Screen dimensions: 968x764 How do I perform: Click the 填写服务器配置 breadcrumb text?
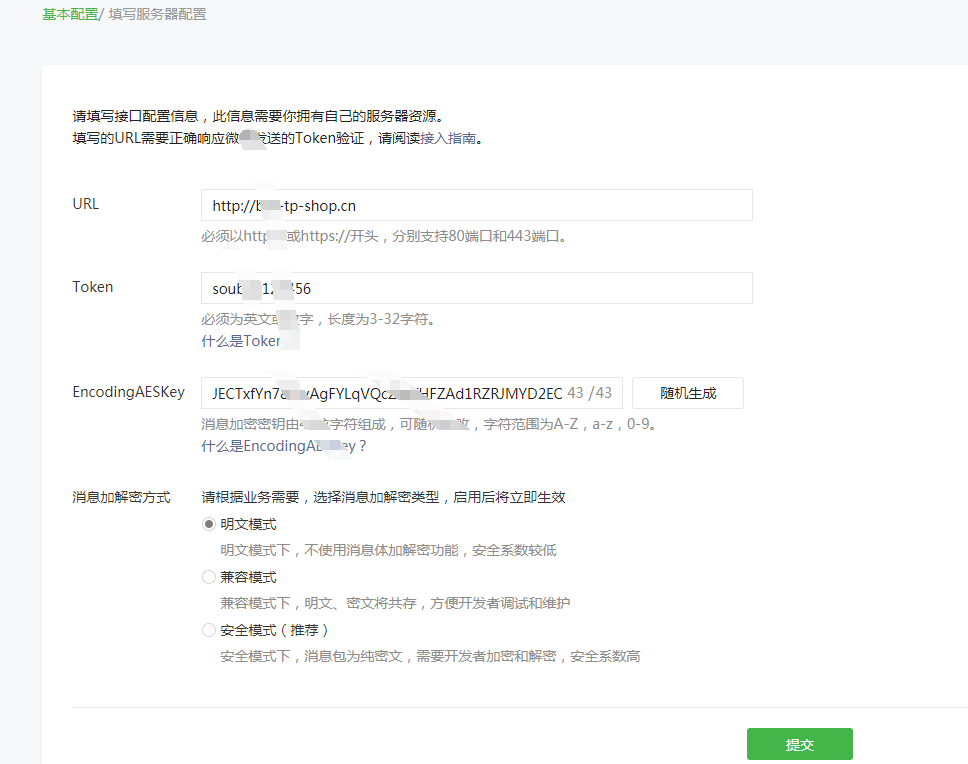157,15
